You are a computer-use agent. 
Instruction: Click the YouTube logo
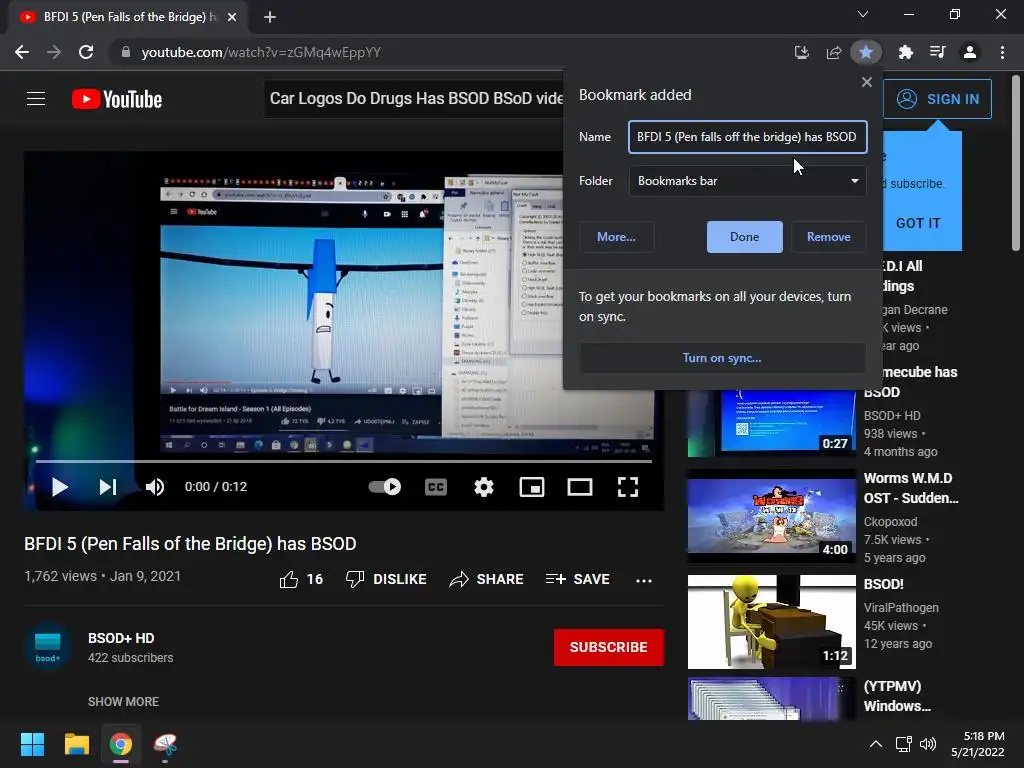pos(117,99)
